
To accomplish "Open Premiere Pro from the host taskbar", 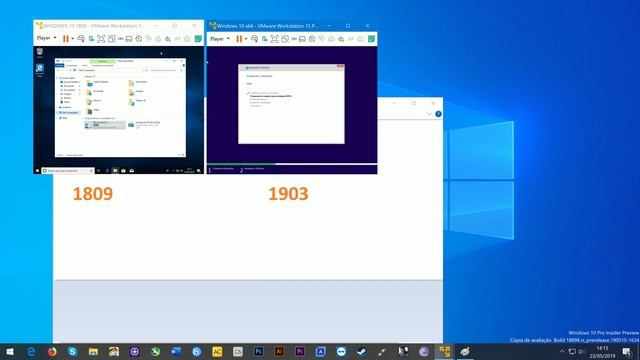I will pos(300,351).
